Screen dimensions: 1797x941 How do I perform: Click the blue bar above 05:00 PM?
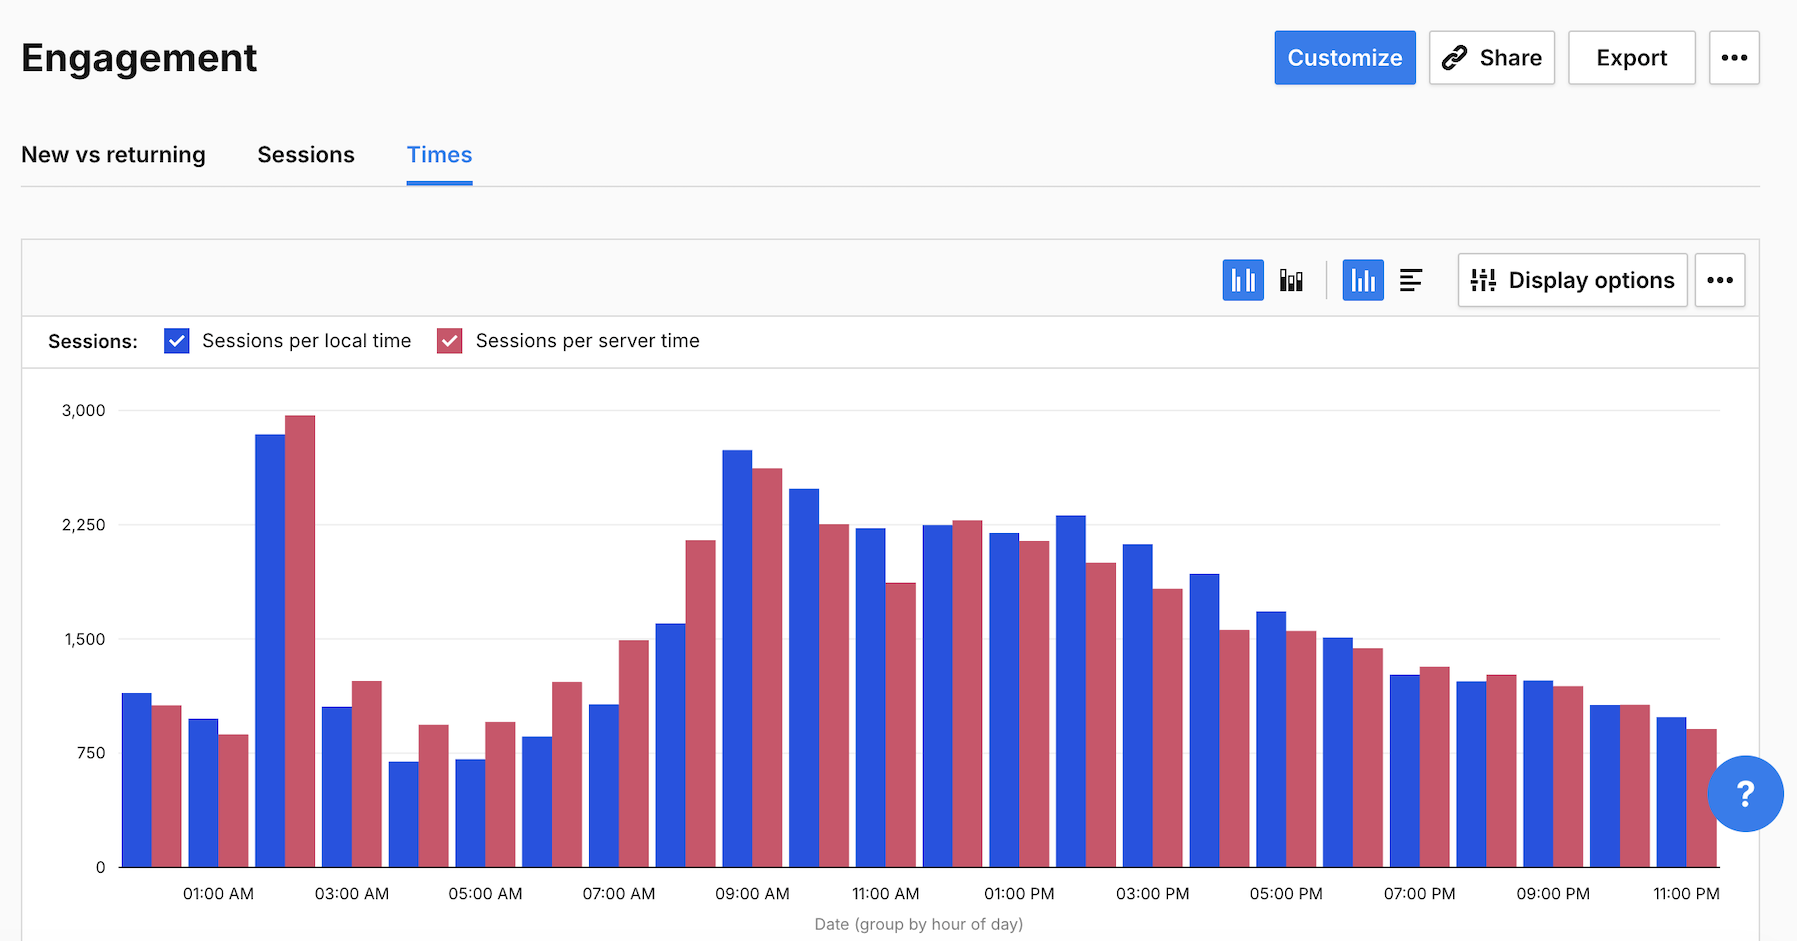pos(1271,739)
